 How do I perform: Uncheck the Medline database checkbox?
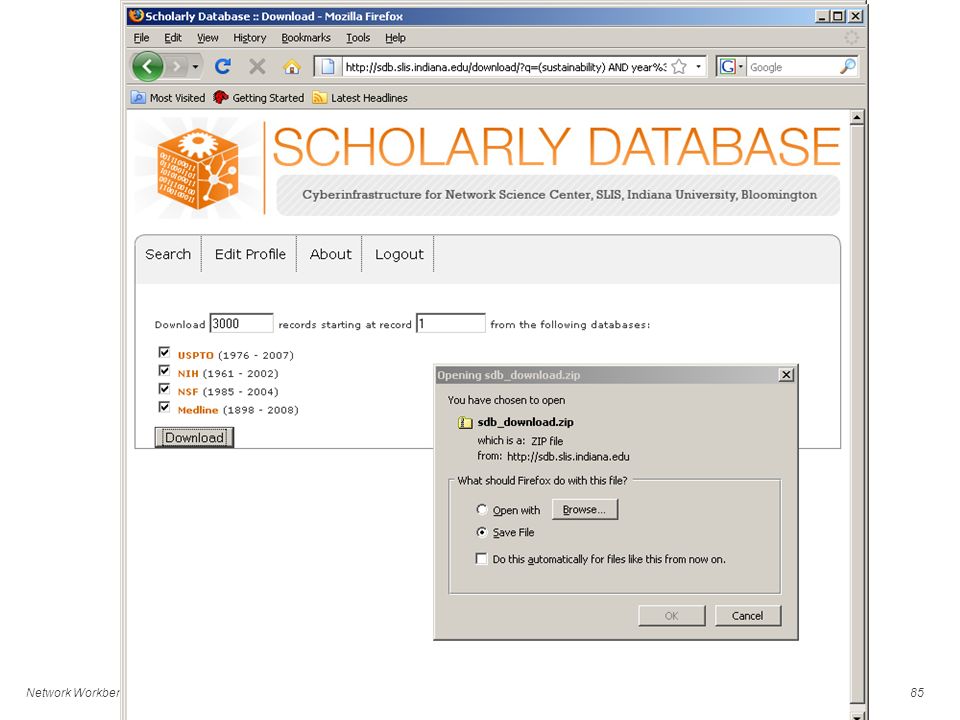pos(164,408)
